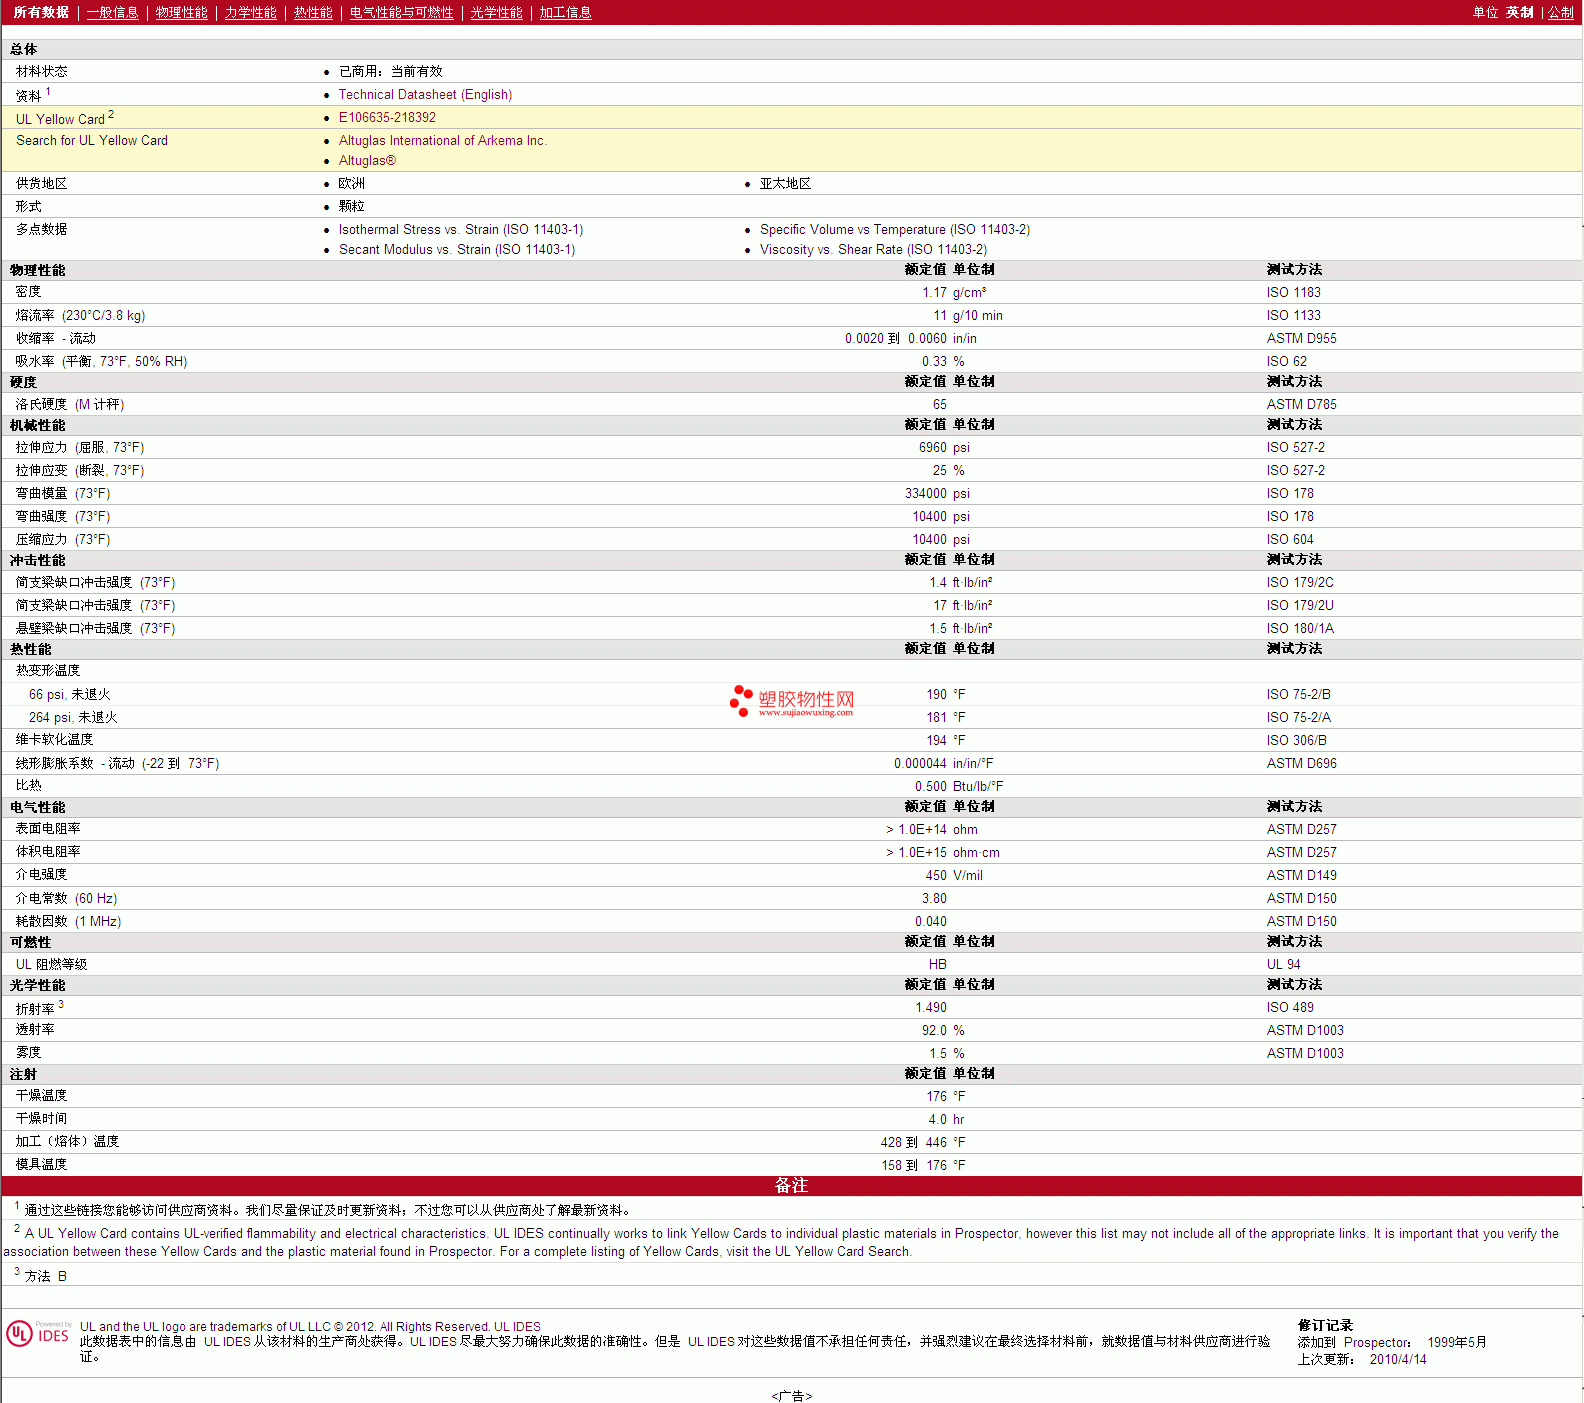Switch to the 物理性能 tab
Screen dimensions: 1584x1403
(x=181, y=12)
